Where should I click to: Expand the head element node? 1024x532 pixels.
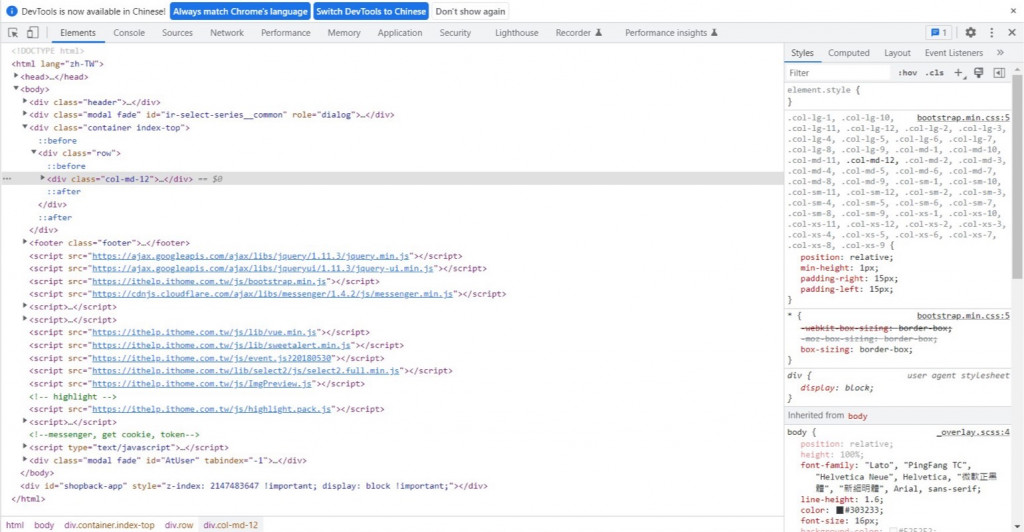[x=16, y=76]
